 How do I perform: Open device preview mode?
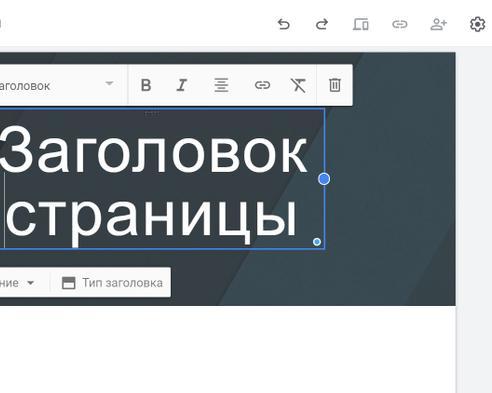coord(361,24)
